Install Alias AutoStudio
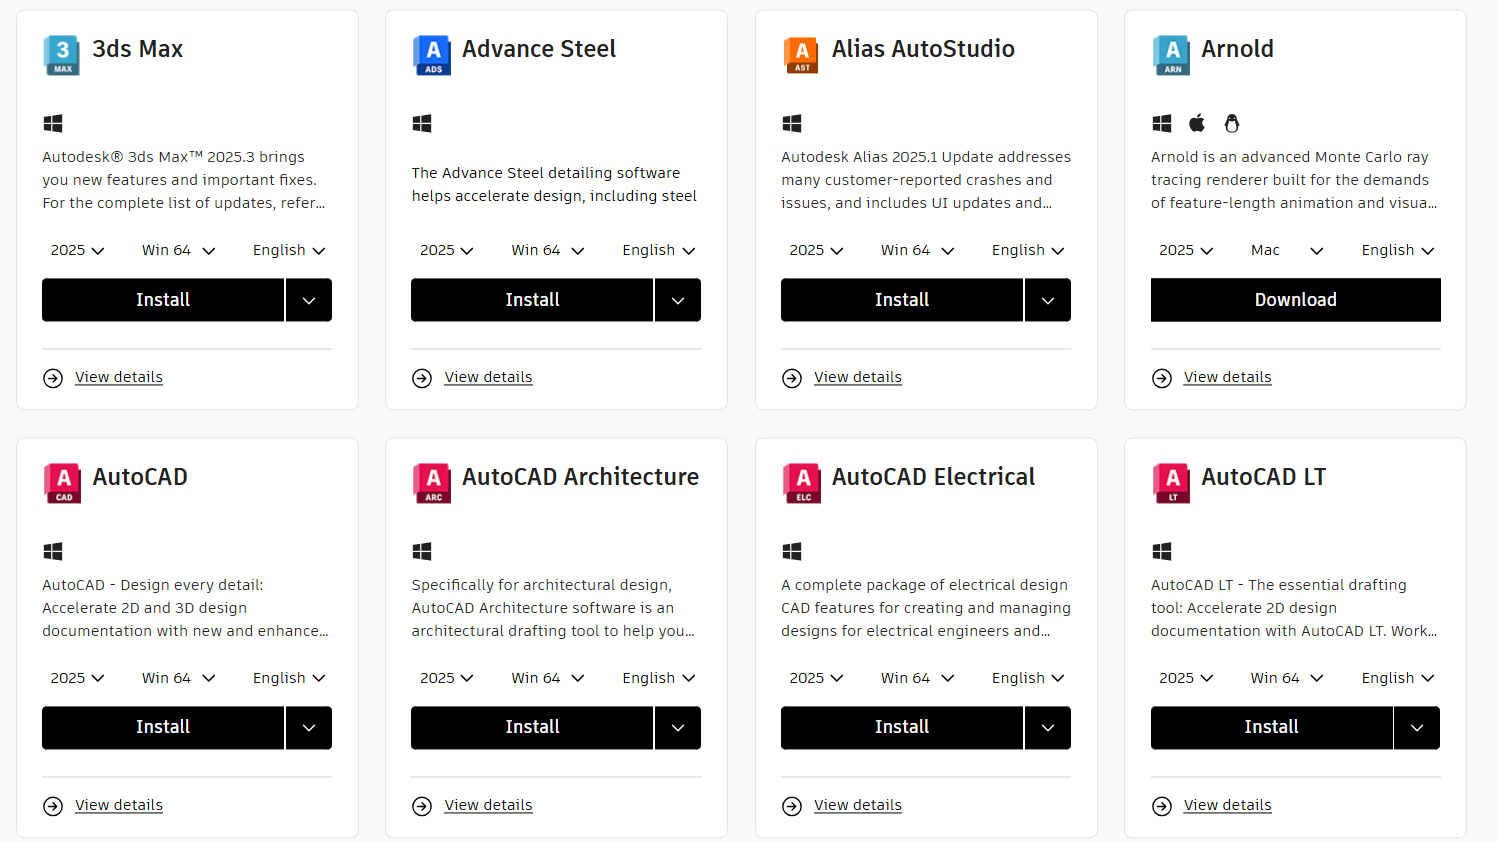 (902, 300)
